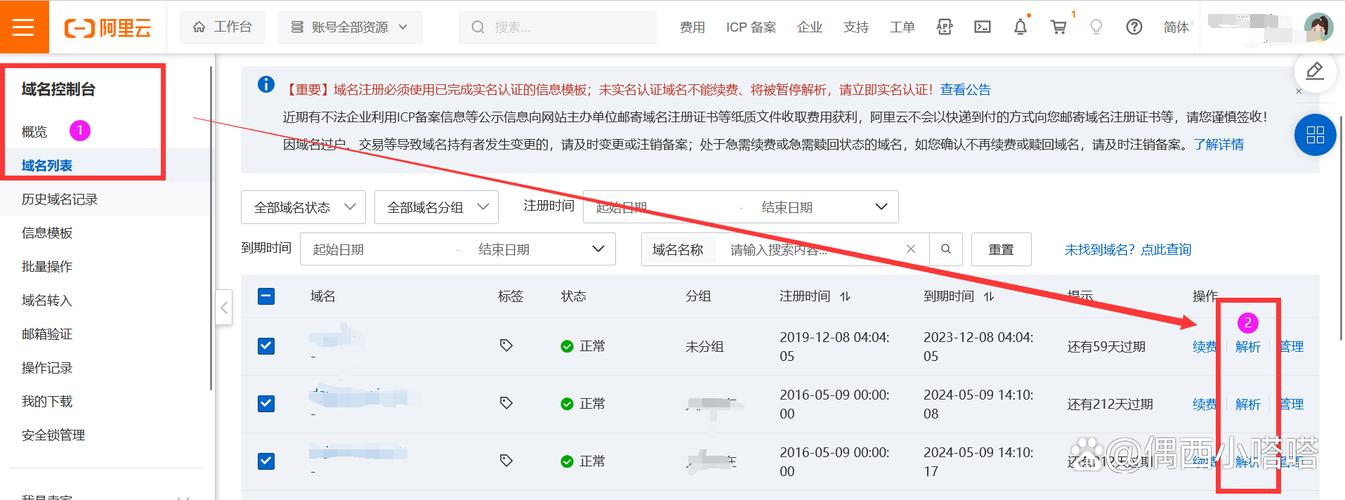This screenshot has height=500, width=1345.
Task: Select 概览 in the sidebar
Action: pos(34,131)
